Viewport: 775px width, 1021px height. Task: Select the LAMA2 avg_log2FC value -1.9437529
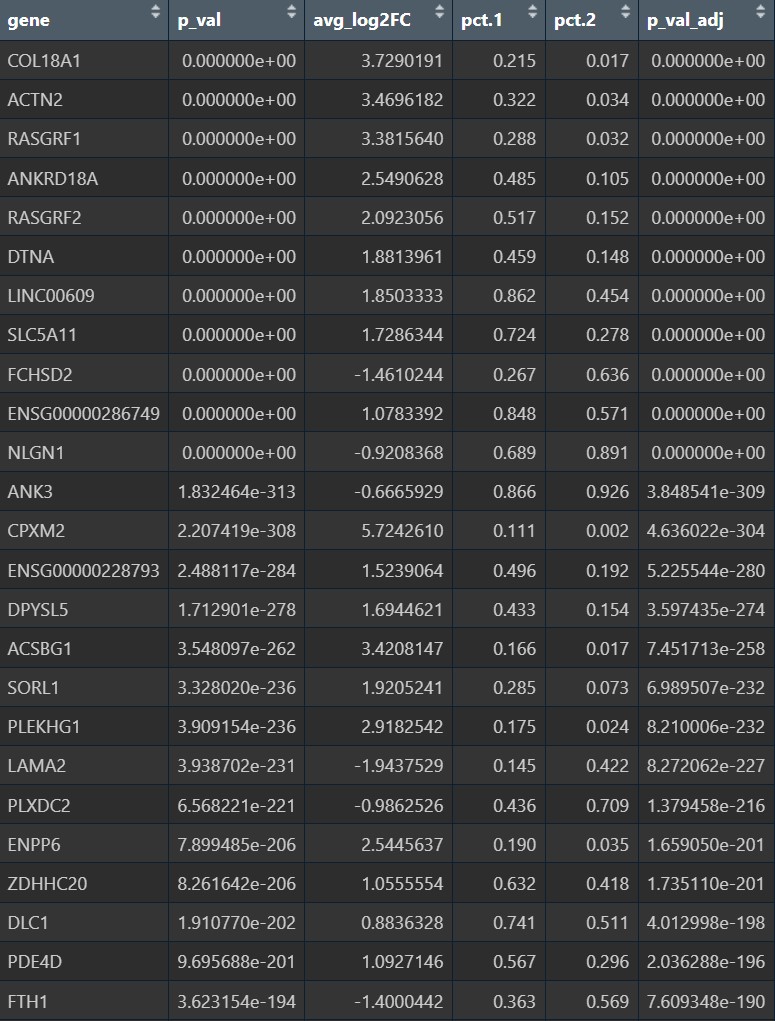397,766
